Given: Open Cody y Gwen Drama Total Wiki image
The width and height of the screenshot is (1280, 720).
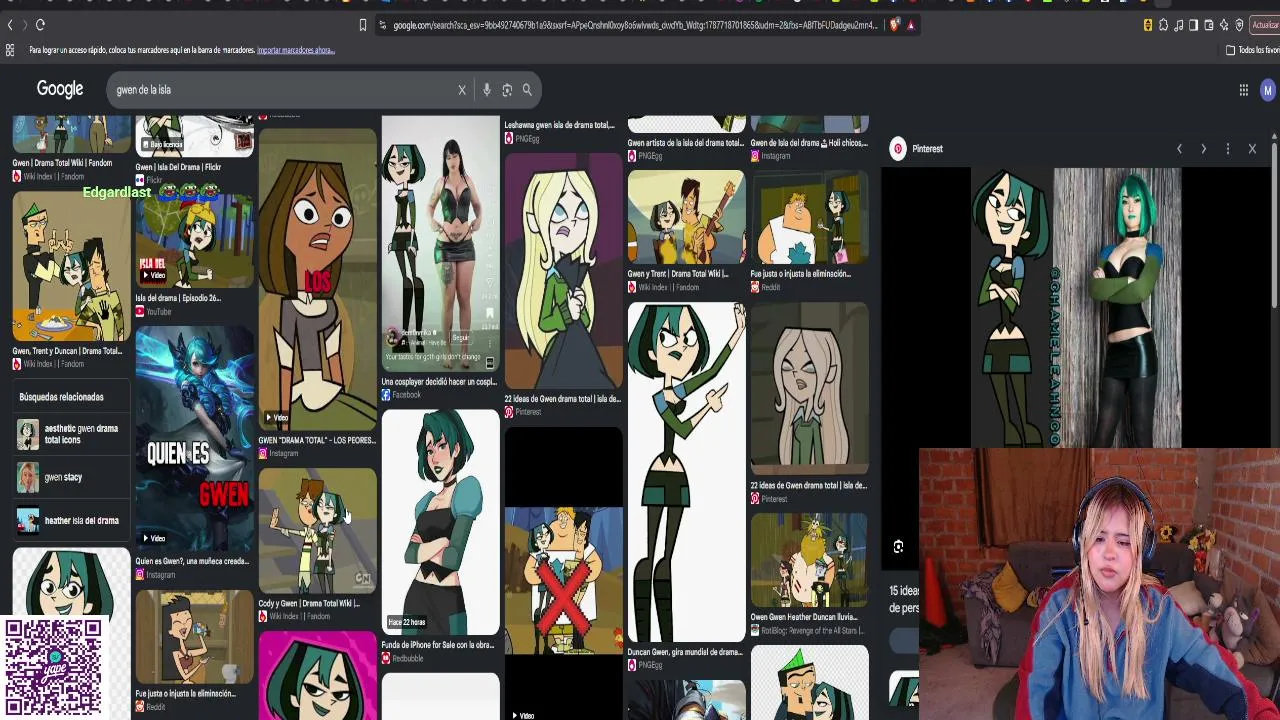Looking at the screenshot, I should point(317,530).
